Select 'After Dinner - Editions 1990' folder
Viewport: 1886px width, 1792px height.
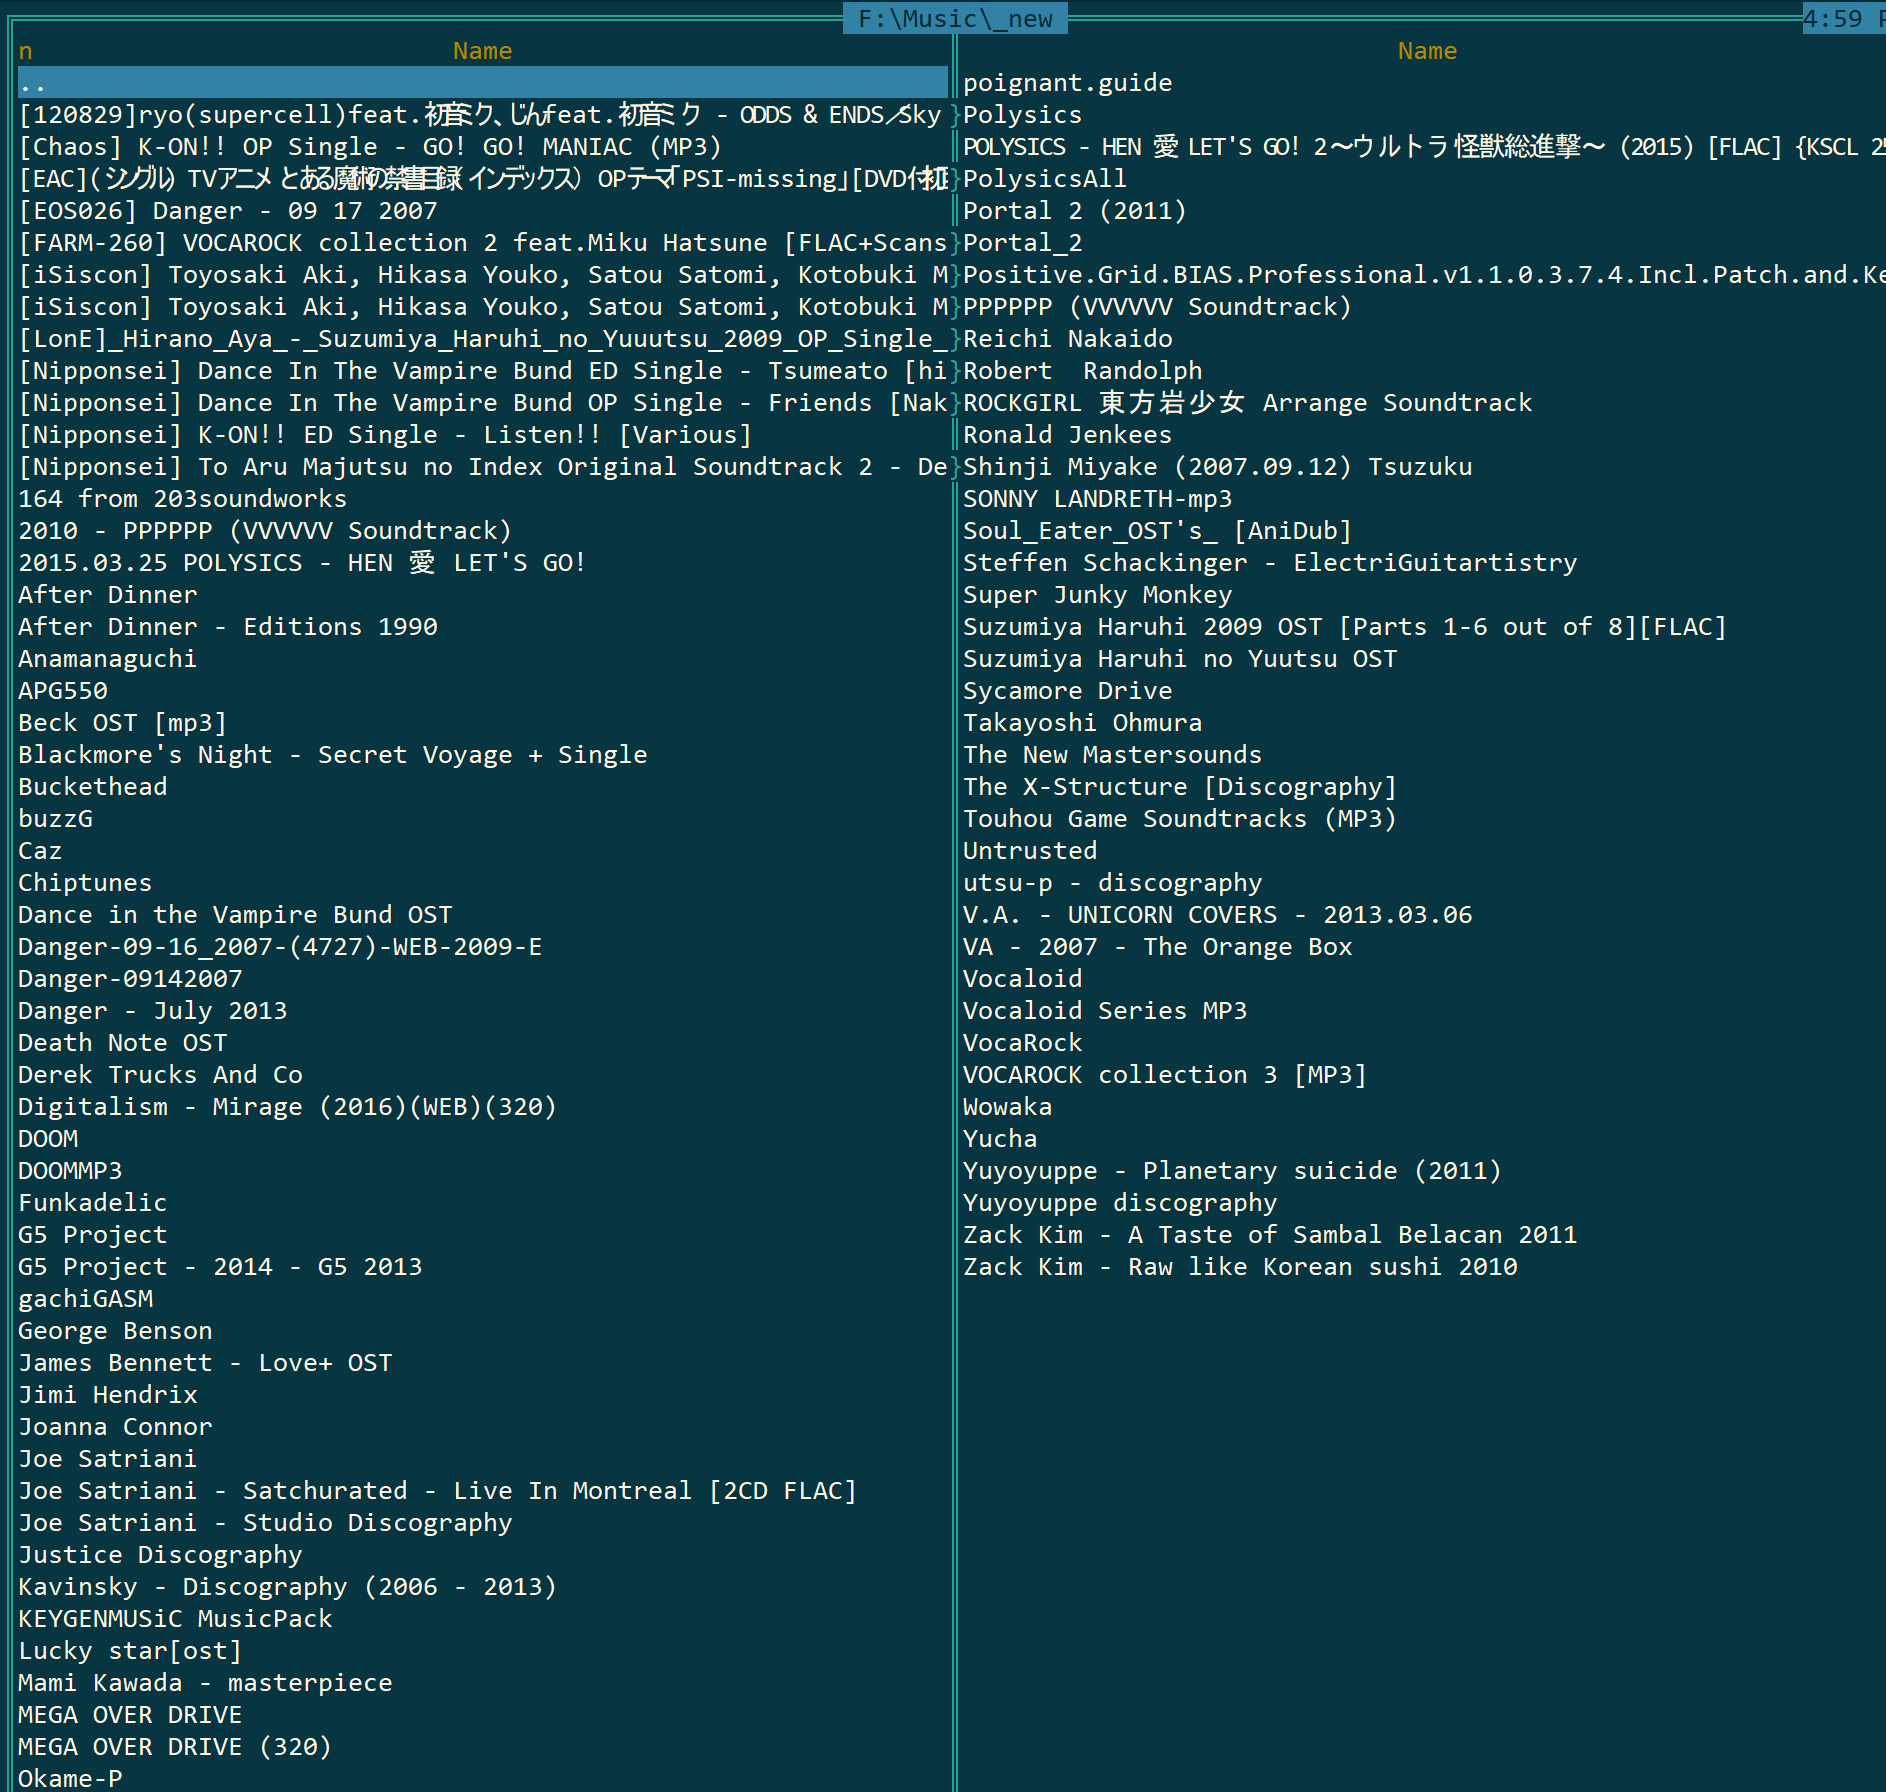tap(228, 627)
